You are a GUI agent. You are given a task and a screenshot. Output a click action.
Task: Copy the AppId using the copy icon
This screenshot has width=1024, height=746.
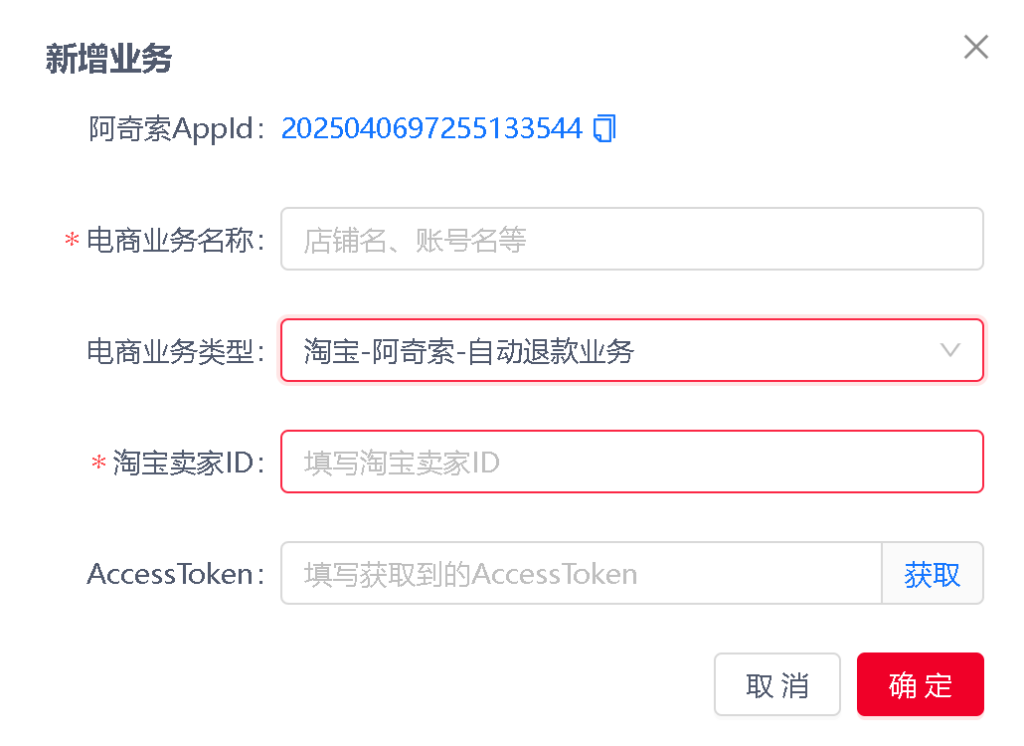click(x=605, y=129)
